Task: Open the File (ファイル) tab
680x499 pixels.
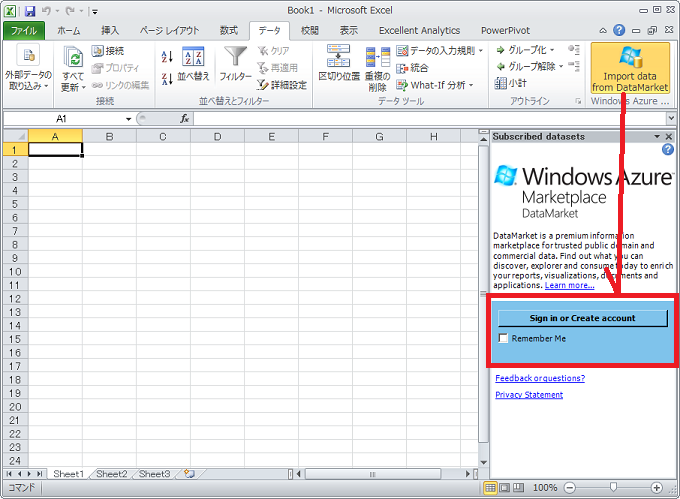Action: pos(24,30)
